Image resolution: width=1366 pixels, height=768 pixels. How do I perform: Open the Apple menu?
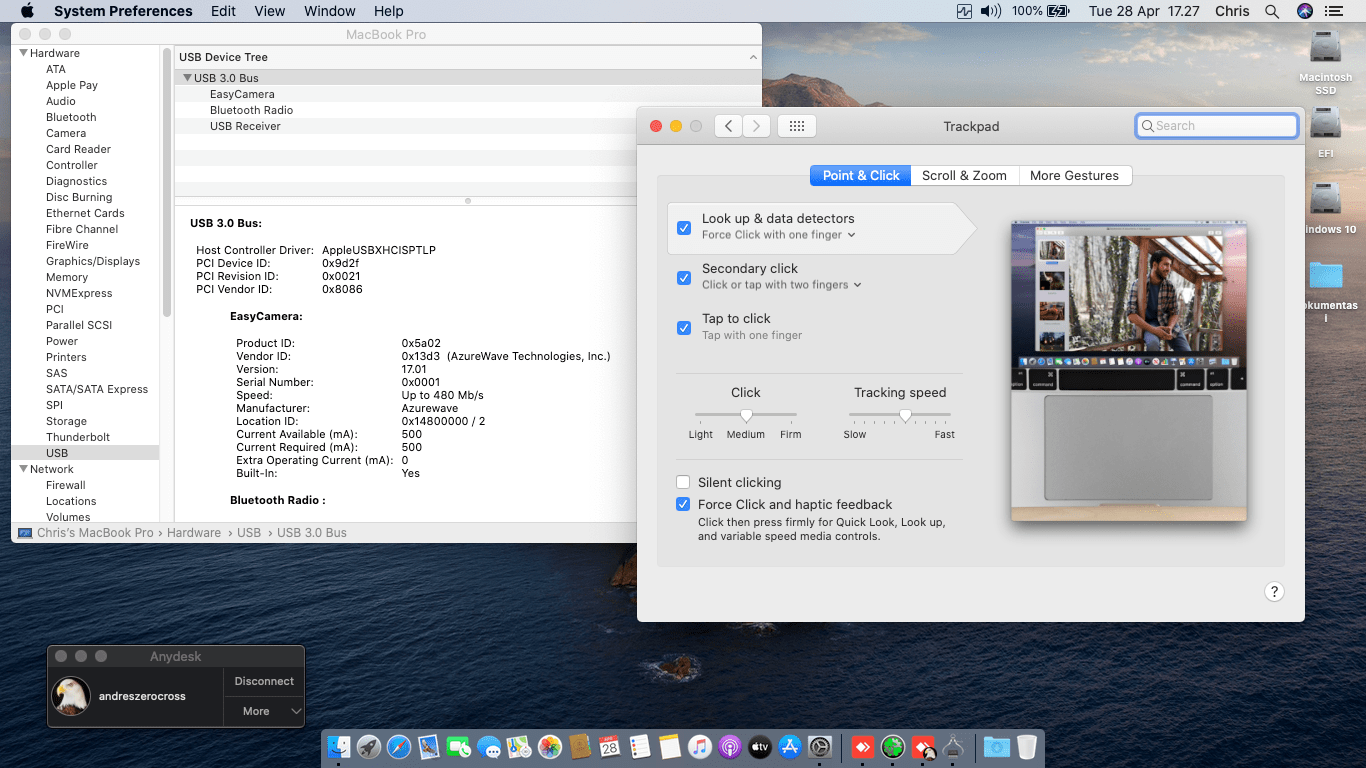(27, 11)
